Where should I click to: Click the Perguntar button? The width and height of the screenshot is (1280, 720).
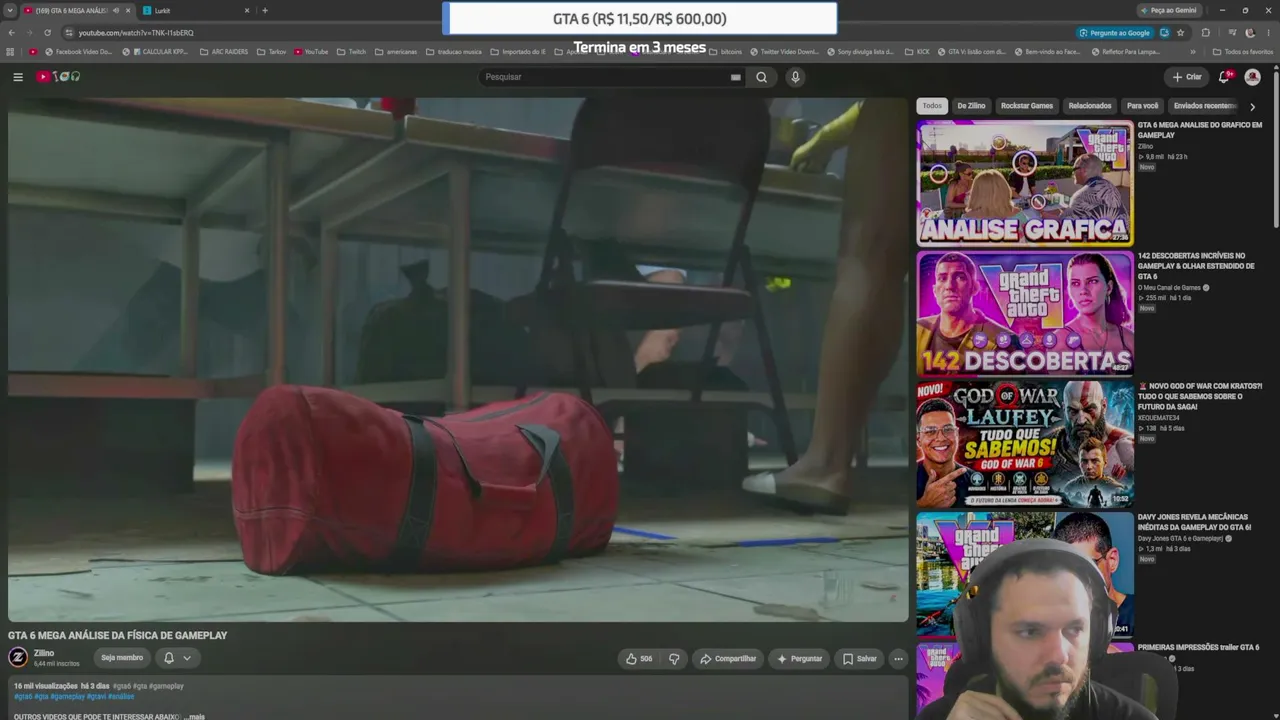coord(799,659)
